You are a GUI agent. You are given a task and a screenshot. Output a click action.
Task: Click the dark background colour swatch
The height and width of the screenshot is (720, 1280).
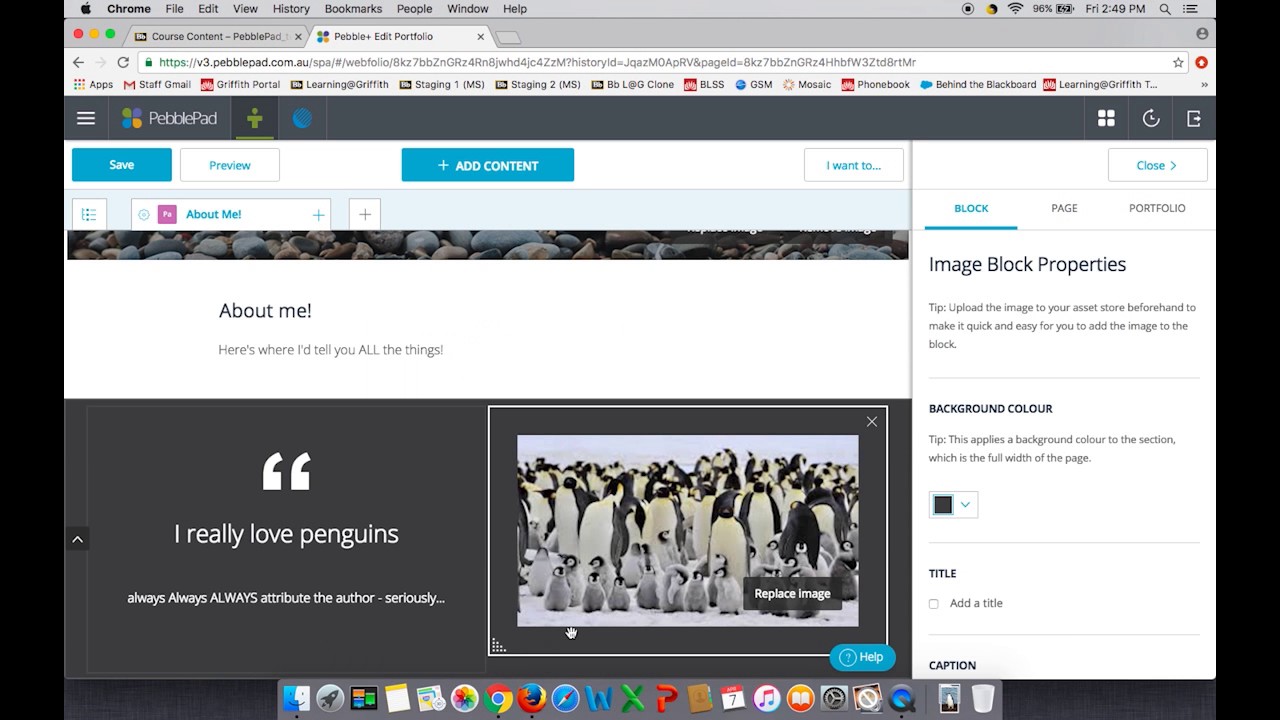(943, 505)
